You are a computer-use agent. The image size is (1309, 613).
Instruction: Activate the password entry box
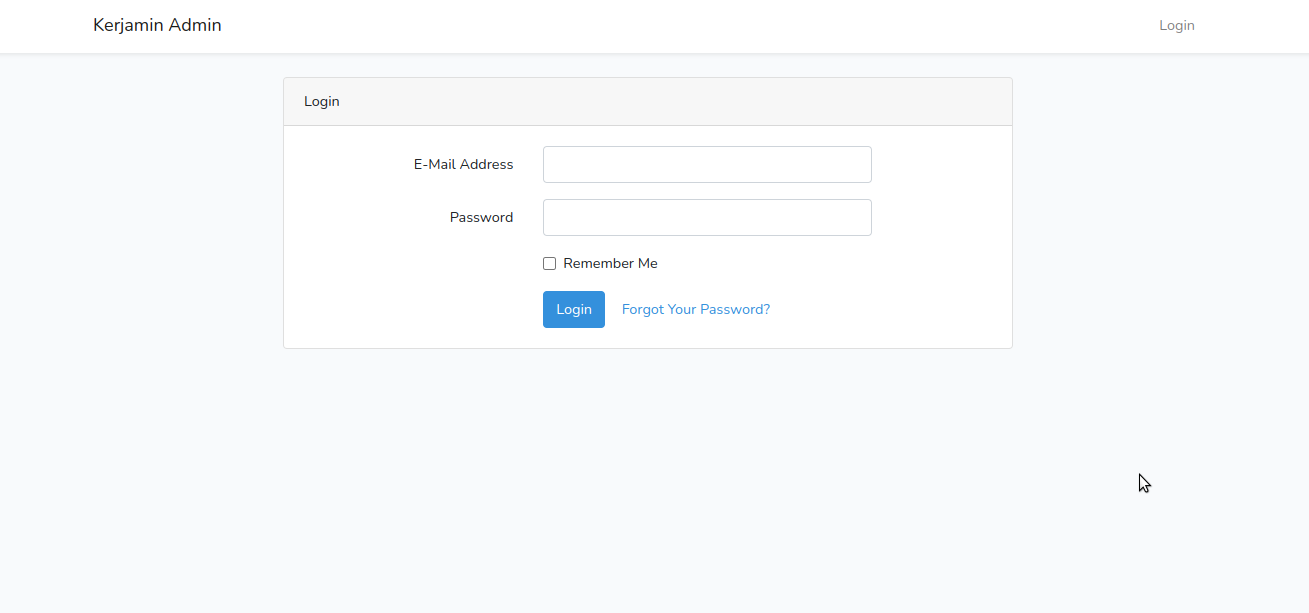pos(706,217)
